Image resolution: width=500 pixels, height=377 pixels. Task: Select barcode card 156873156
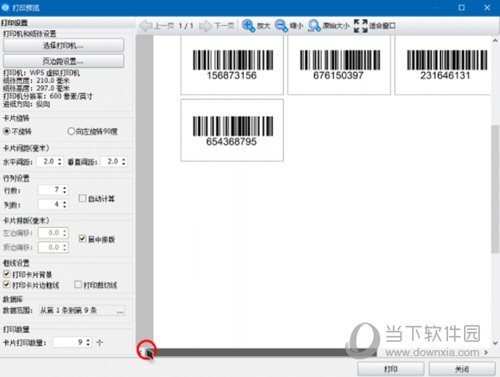point(232,65)
